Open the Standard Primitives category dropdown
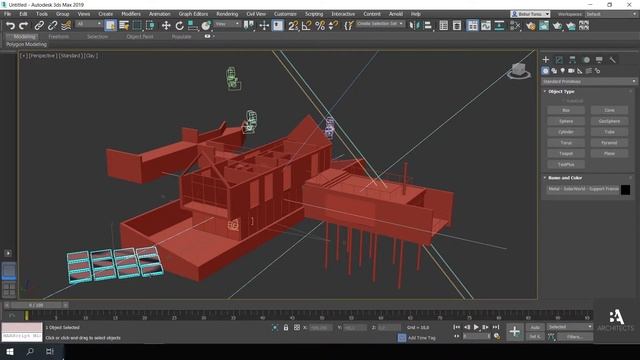Screen dimensions: 640x360 589,82
